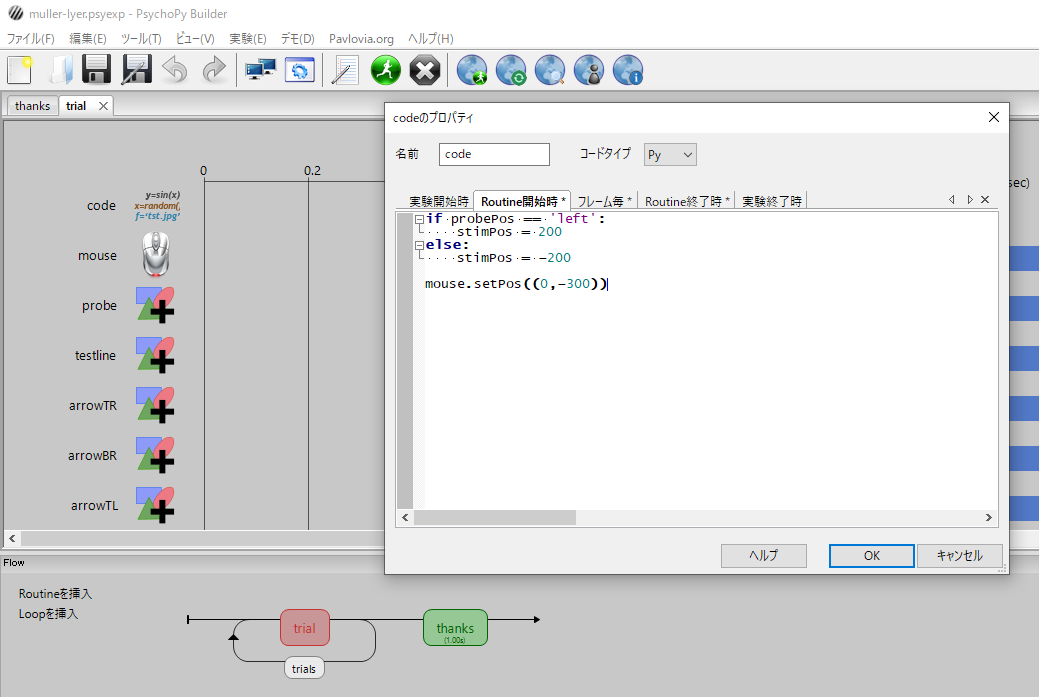Save the experiment with the floppy icon
This screenshot has width=1039, height=697.
point(97,70)
